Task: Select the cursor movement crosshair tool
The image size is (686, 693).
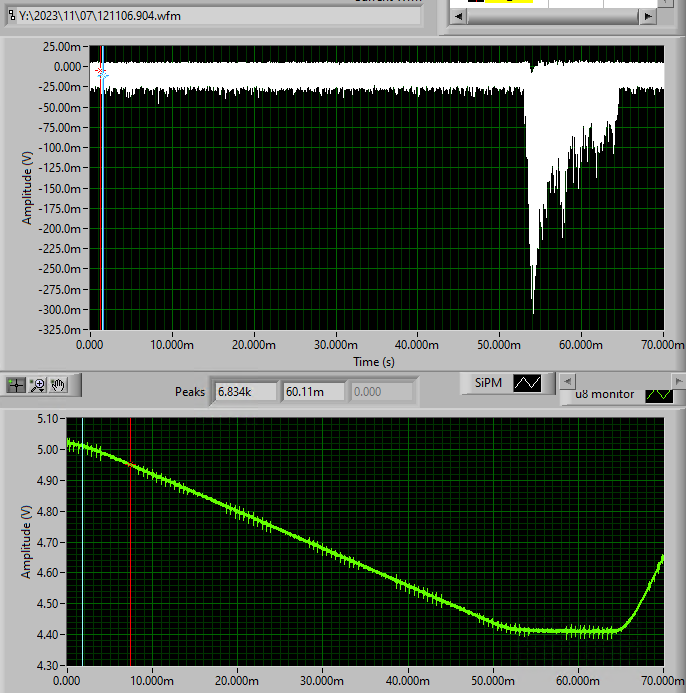Action: [16, 385]
